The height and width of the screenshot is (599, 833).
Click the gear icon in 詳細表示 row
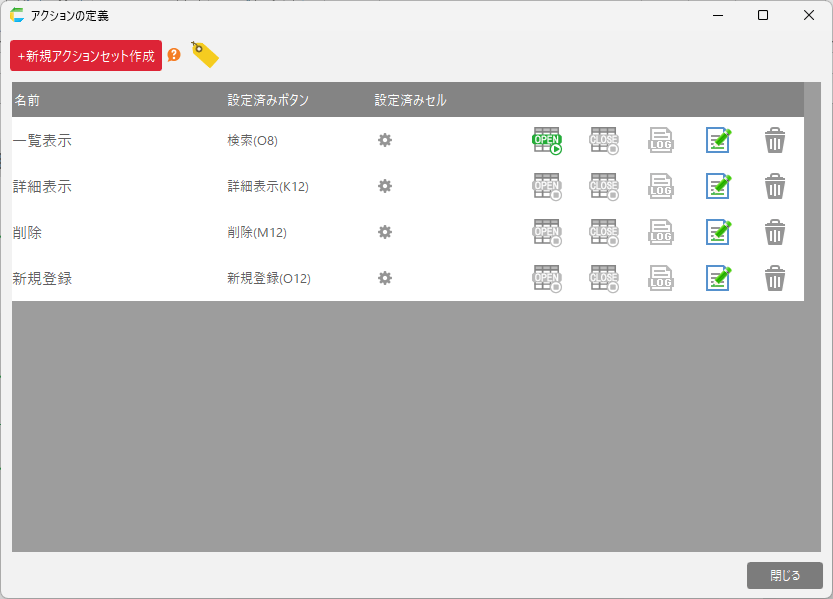click(x=385, y=187)
